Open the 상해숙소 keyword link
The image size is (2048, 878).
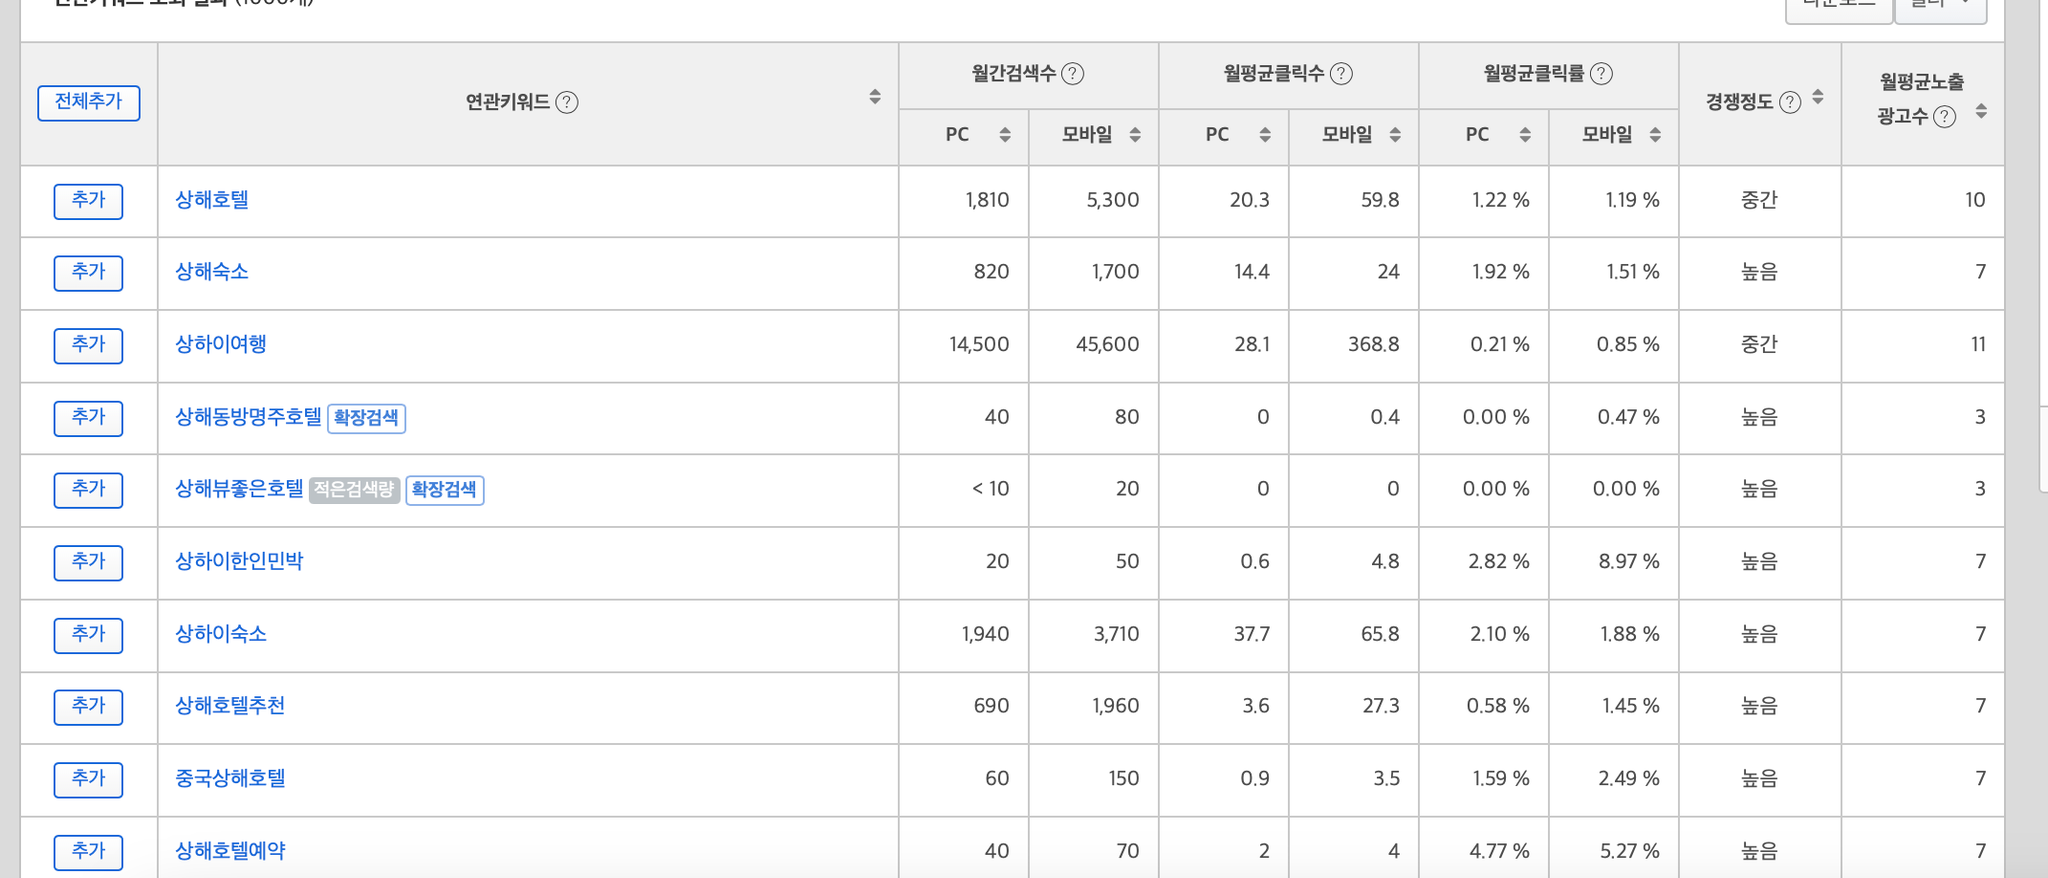[212, 272]
